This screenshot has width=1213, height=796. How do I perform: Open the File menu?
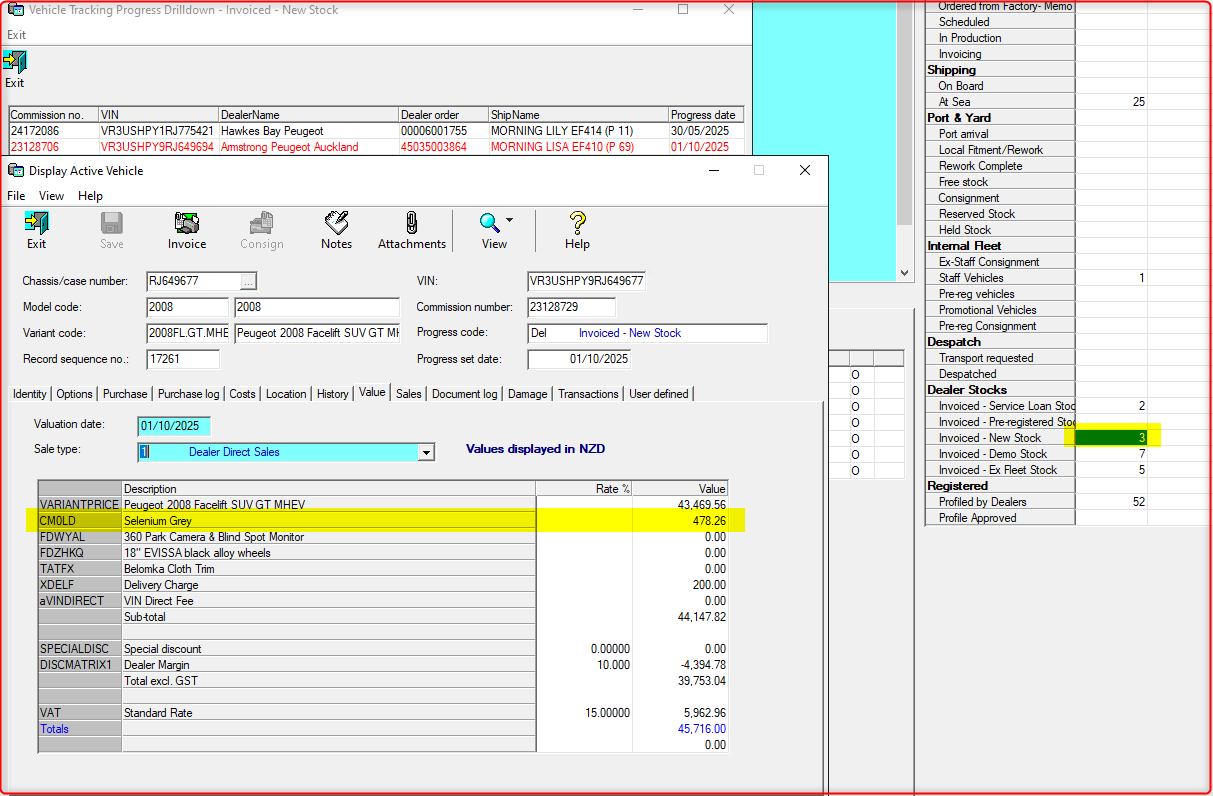[16, 196]
